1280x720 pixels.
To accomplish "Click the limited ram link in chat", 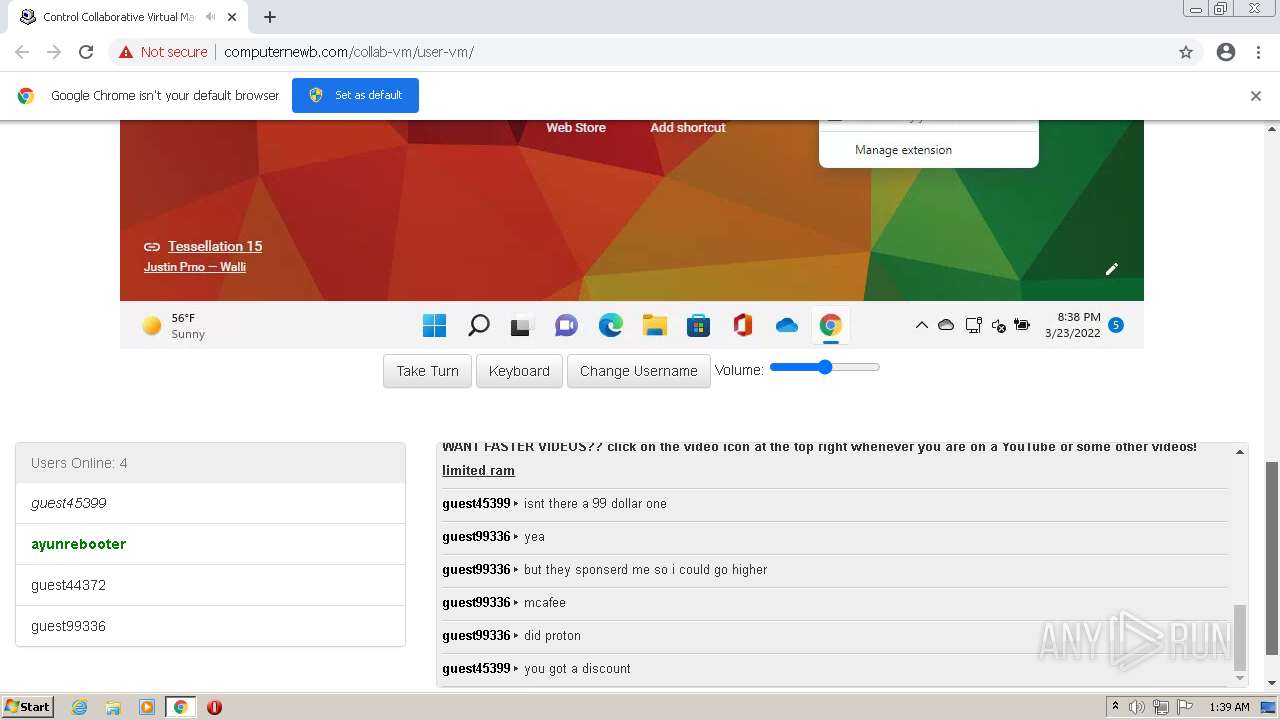I will (x=478, y=470).
